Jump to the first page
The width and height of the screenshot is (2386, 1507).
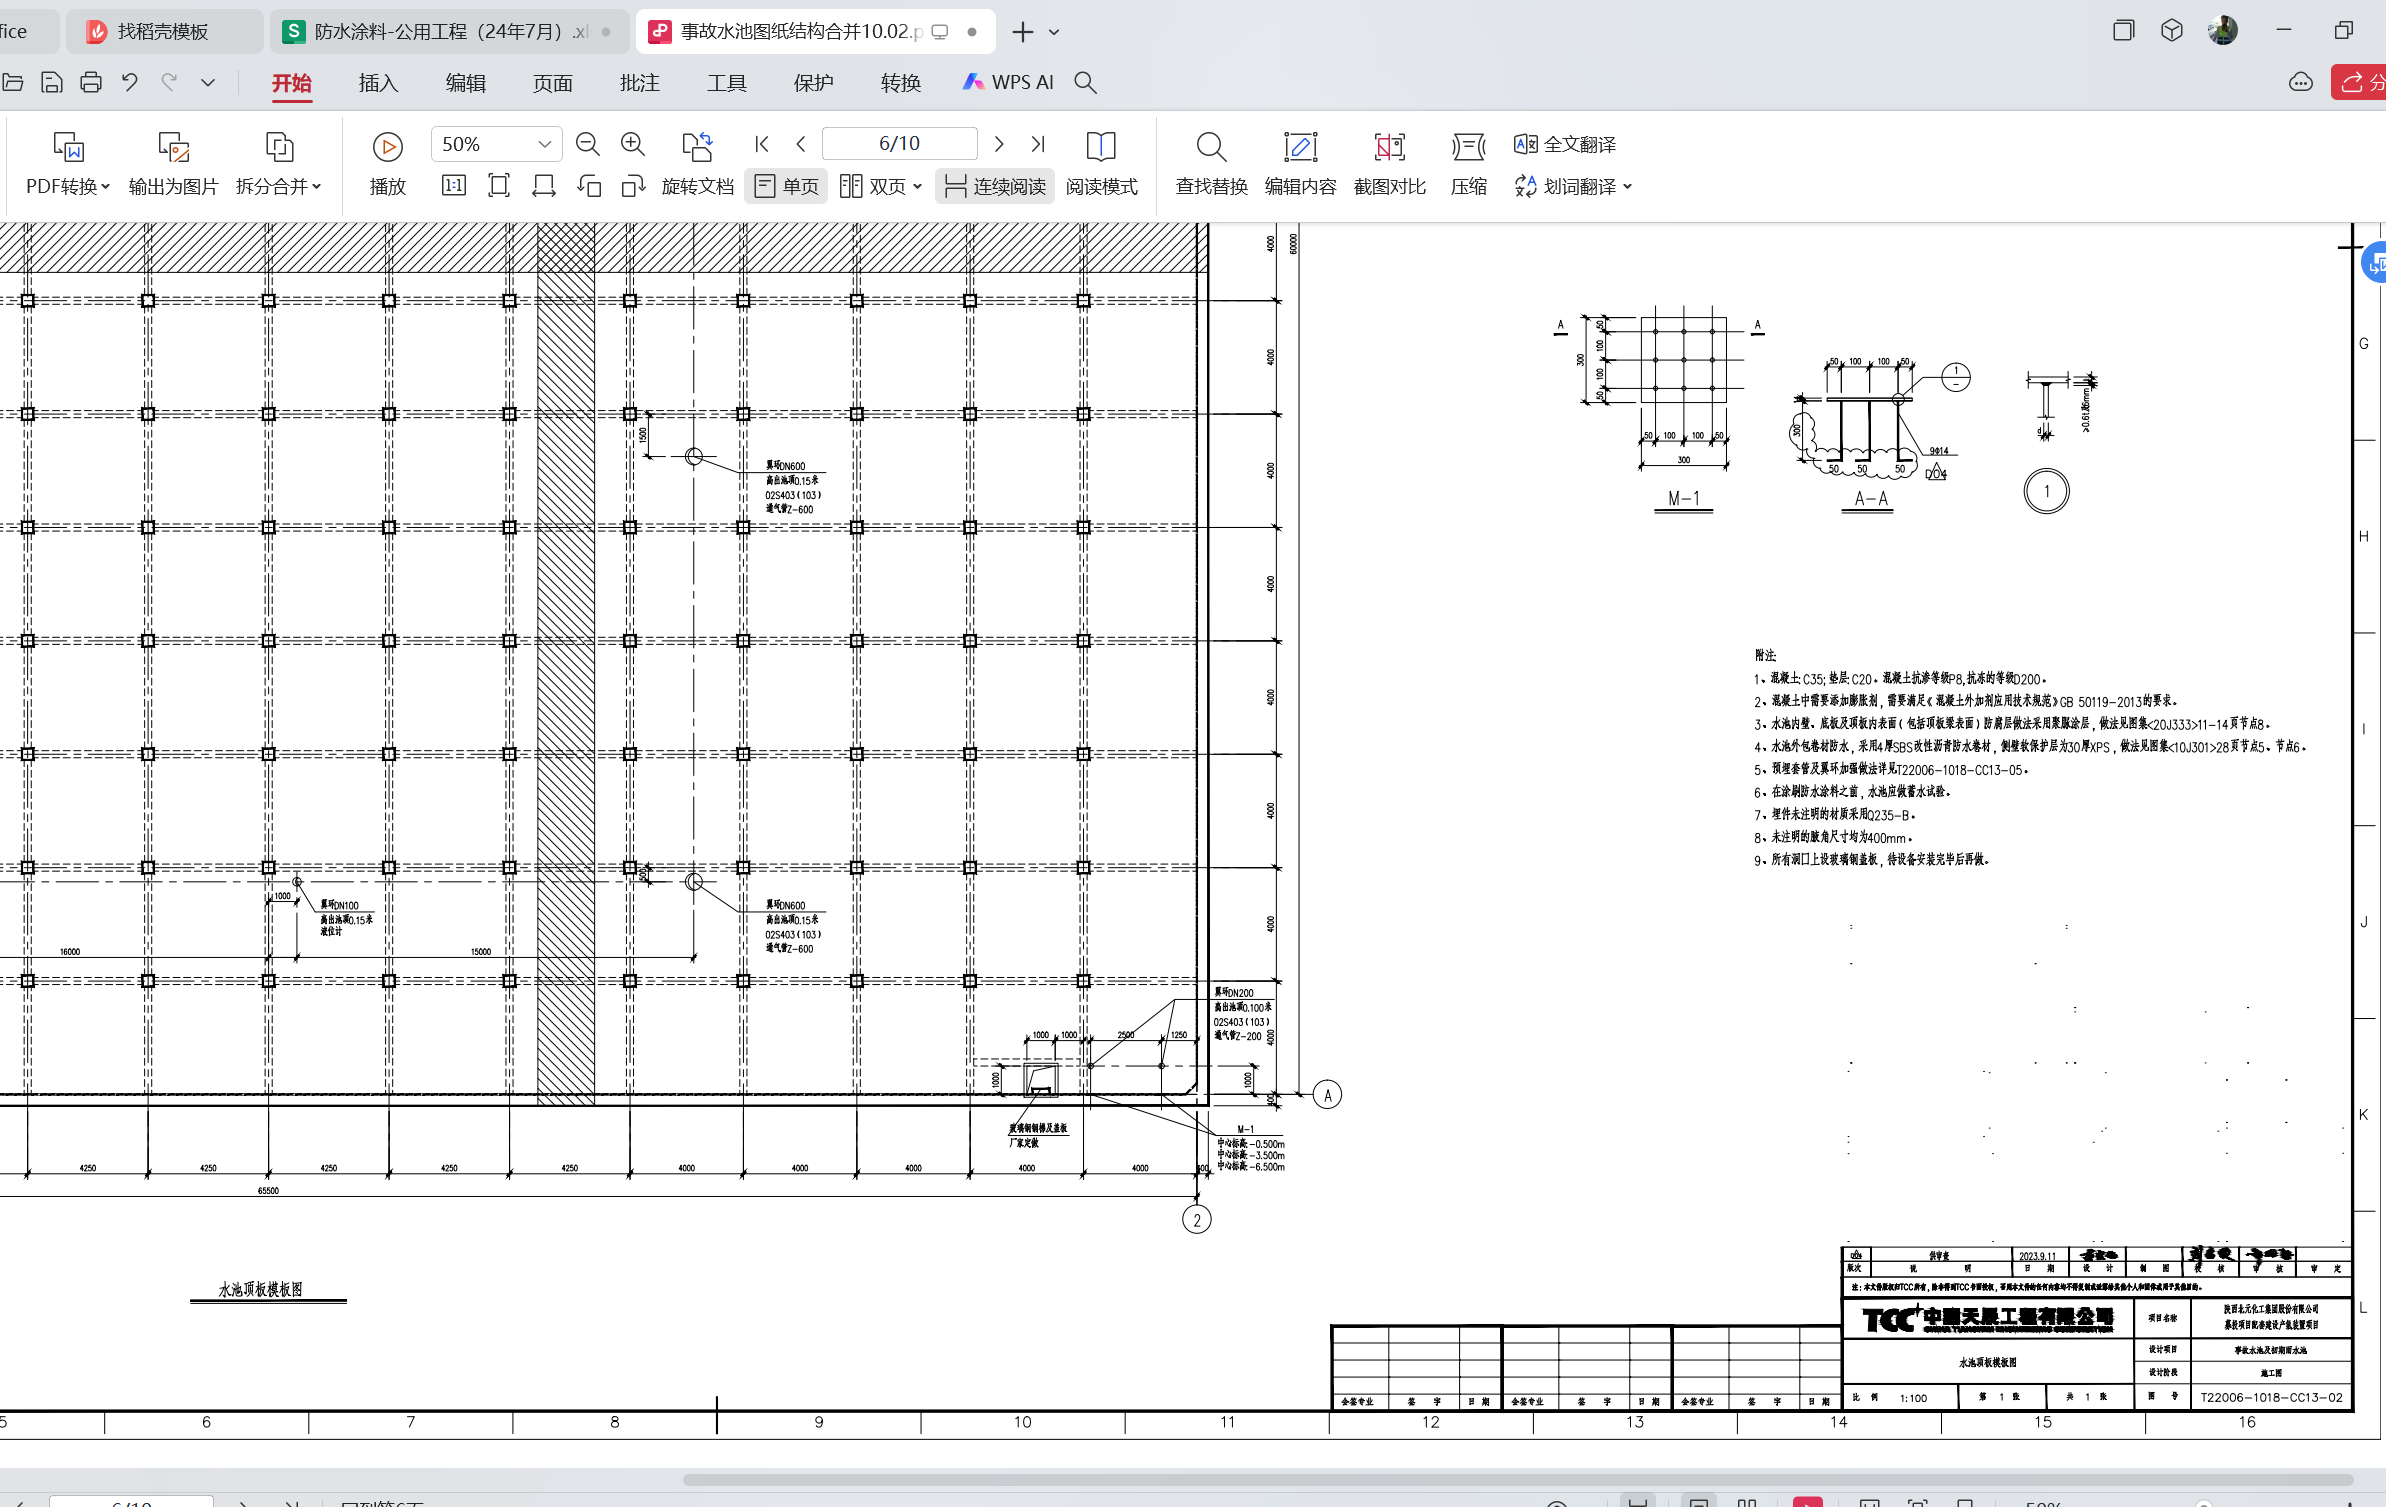(762, 144)
